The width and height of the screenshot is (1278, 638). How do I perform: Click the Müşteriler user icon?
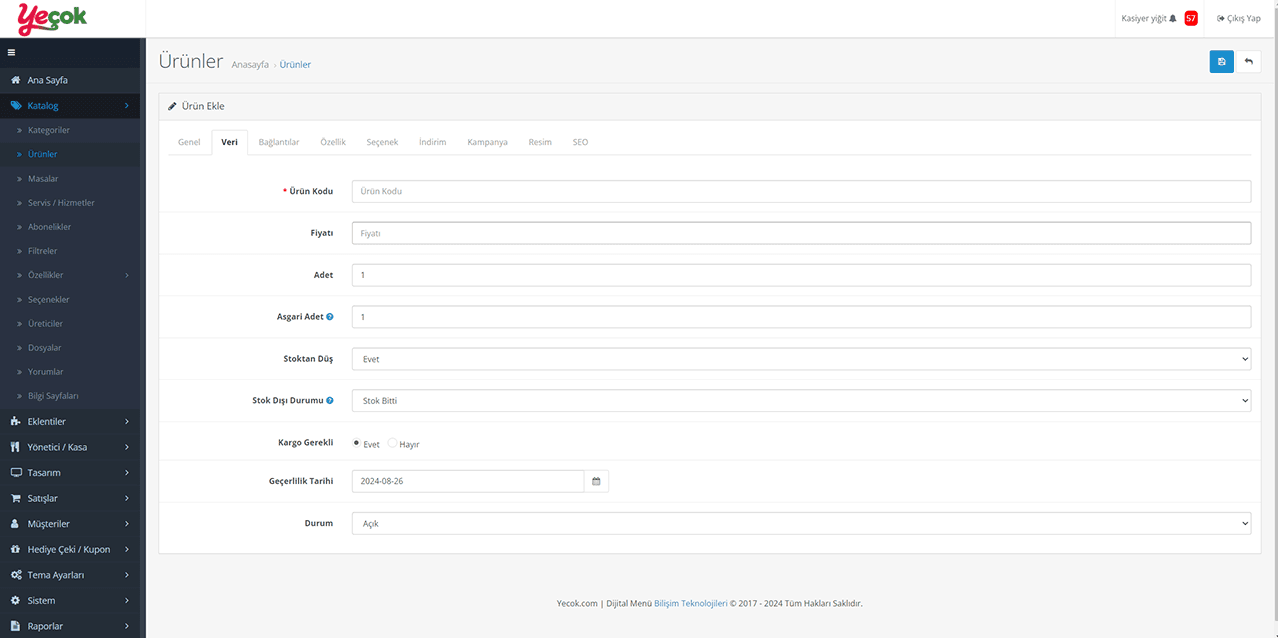coord(16,524)
